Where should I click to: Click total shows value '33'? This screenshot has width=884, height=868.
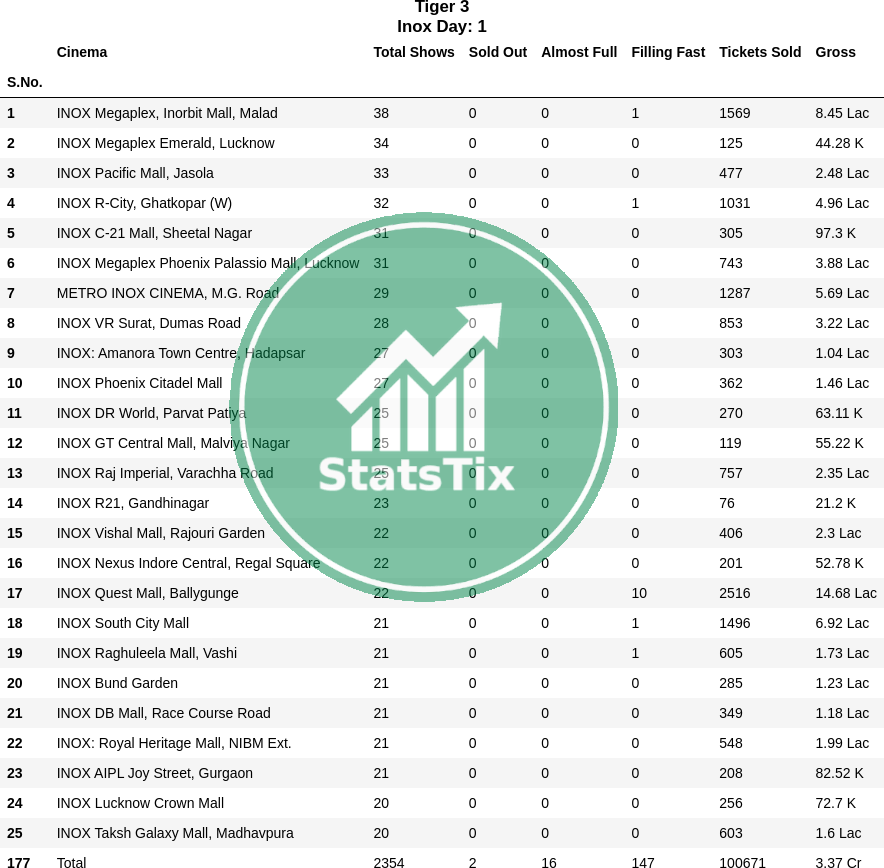[381, 173]
